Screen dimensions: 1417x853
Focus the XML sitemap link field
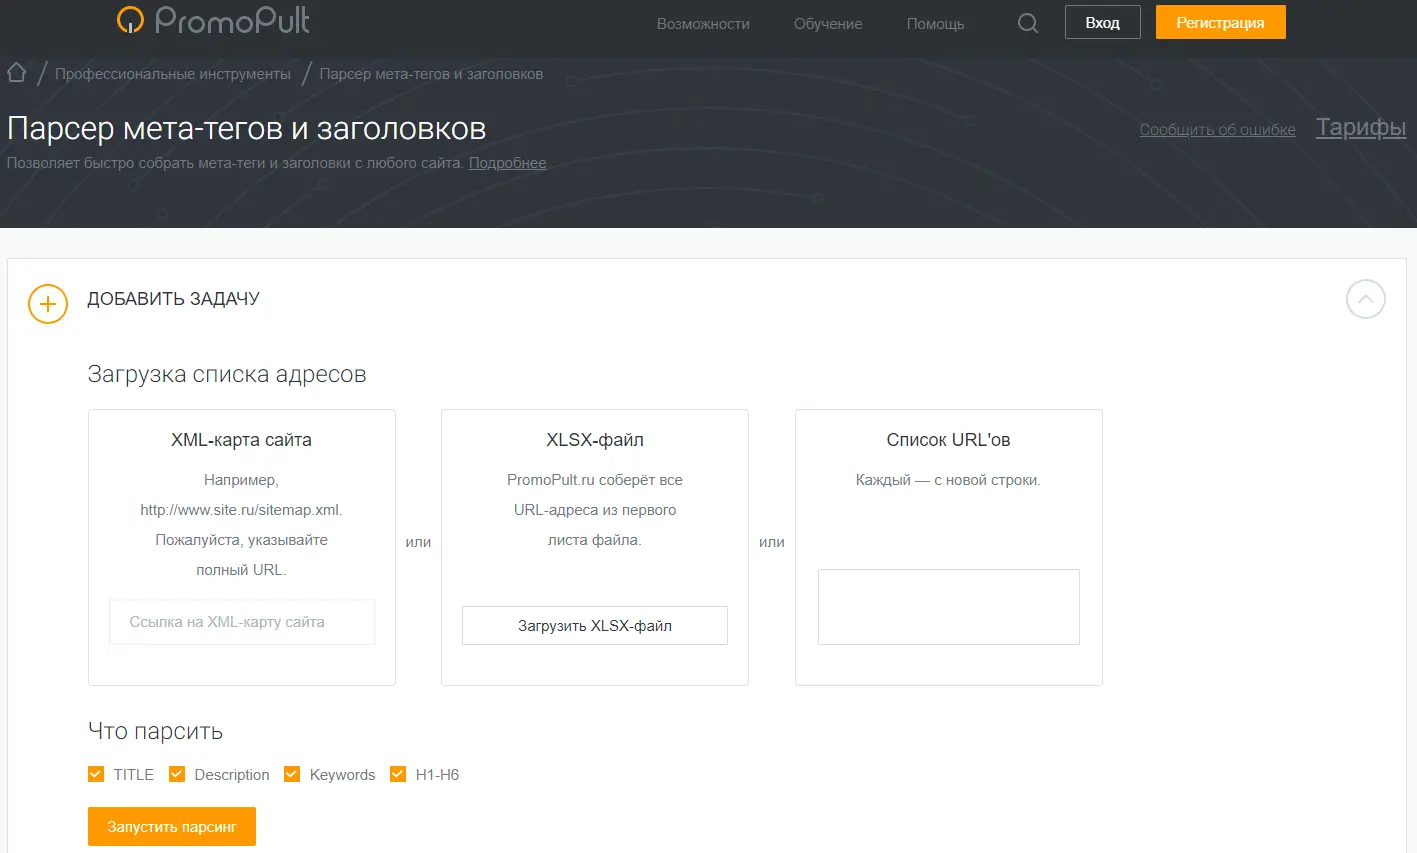tap(242, 622)
